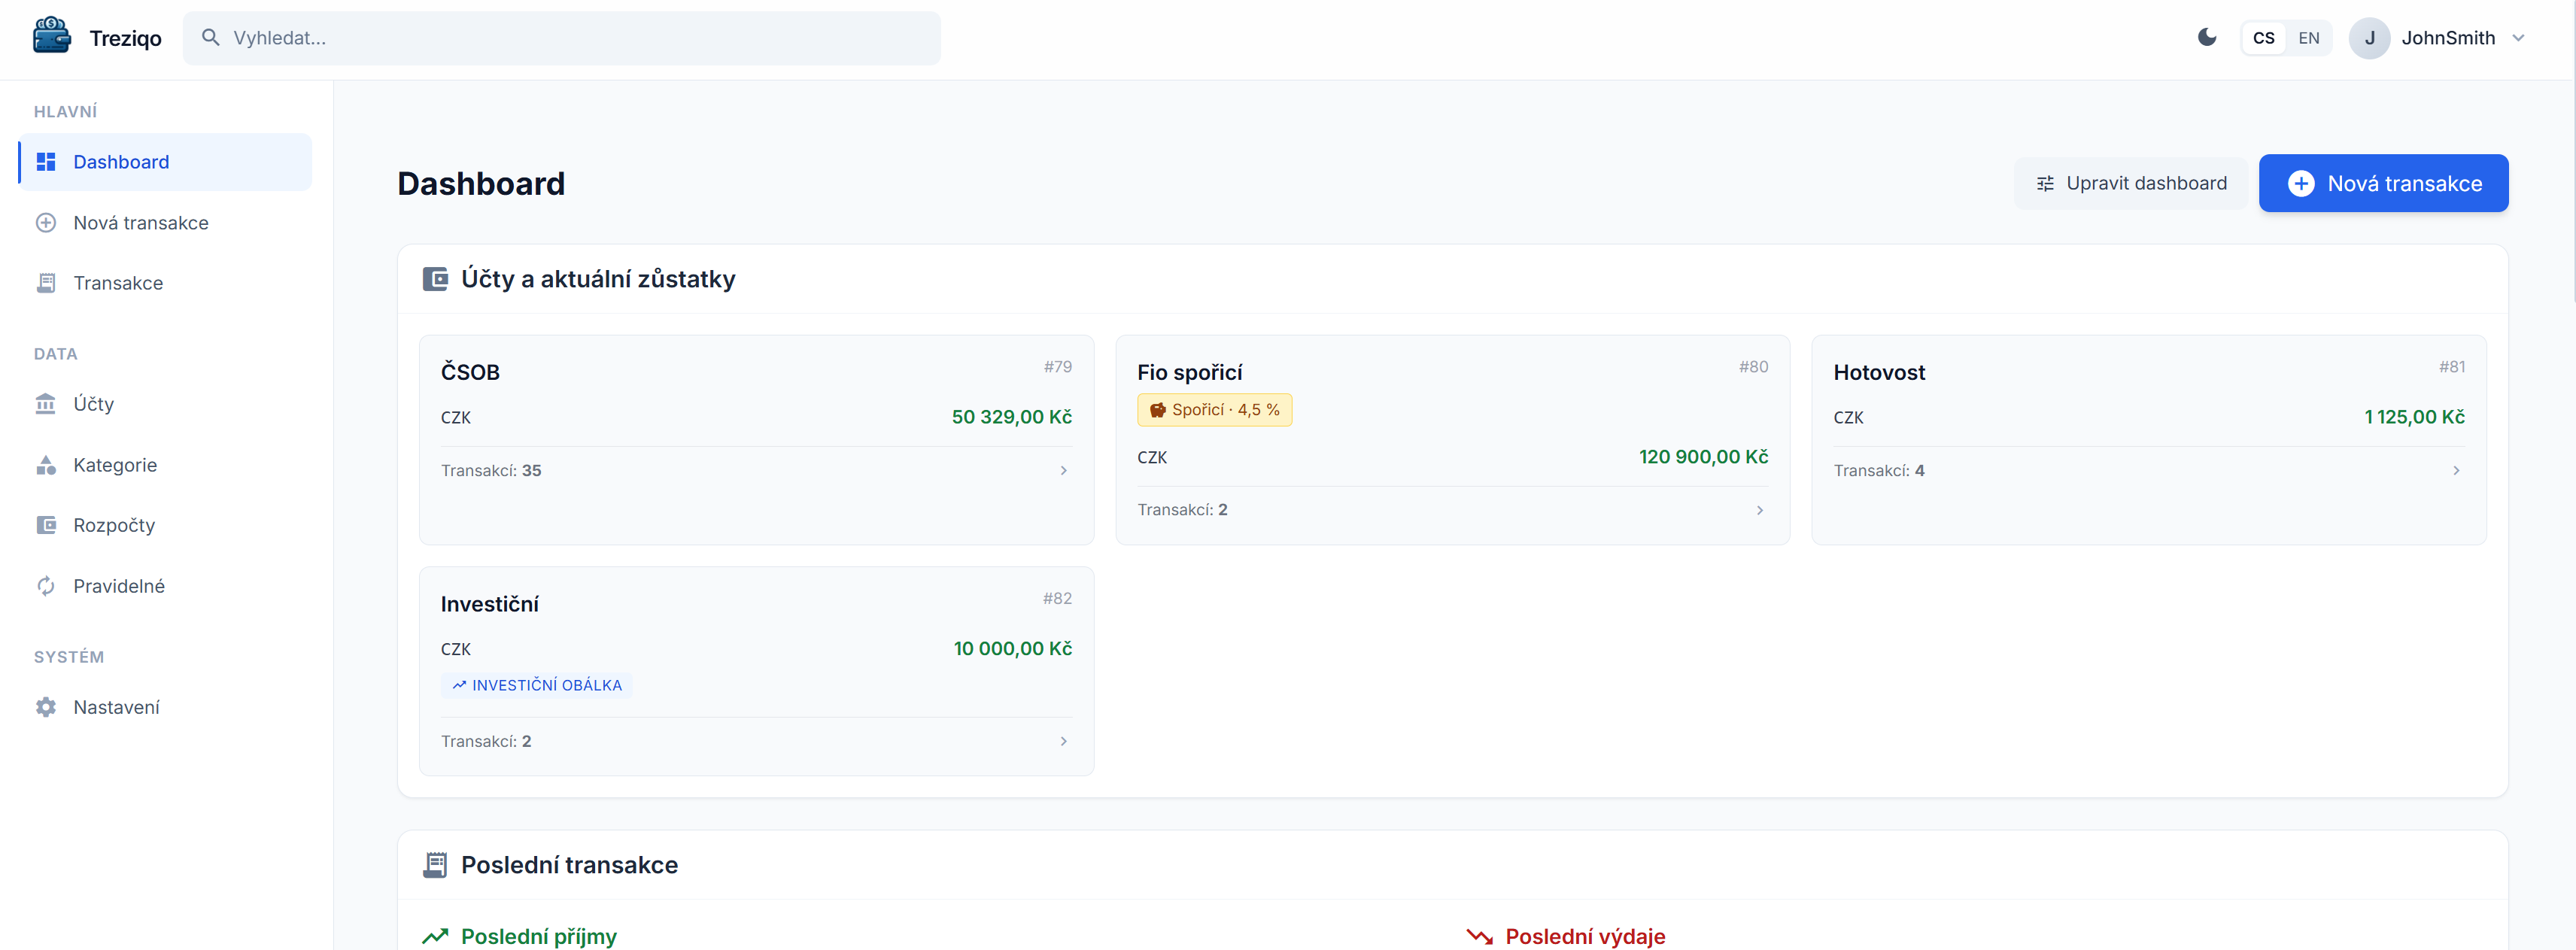
Task: Switch language to EN
Action: coord(2308,38)
